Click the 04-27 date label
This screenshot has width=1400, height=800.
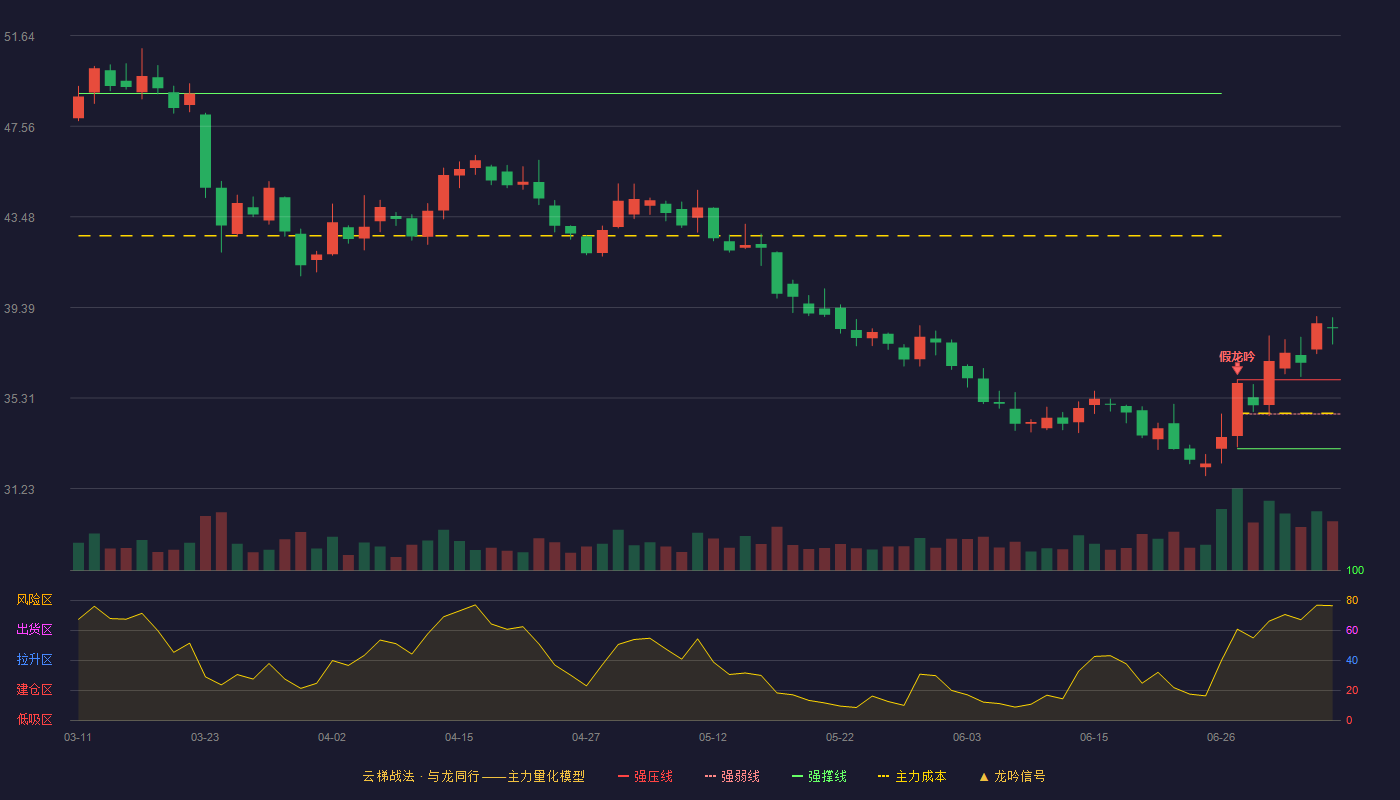click(x=586, y=737)
